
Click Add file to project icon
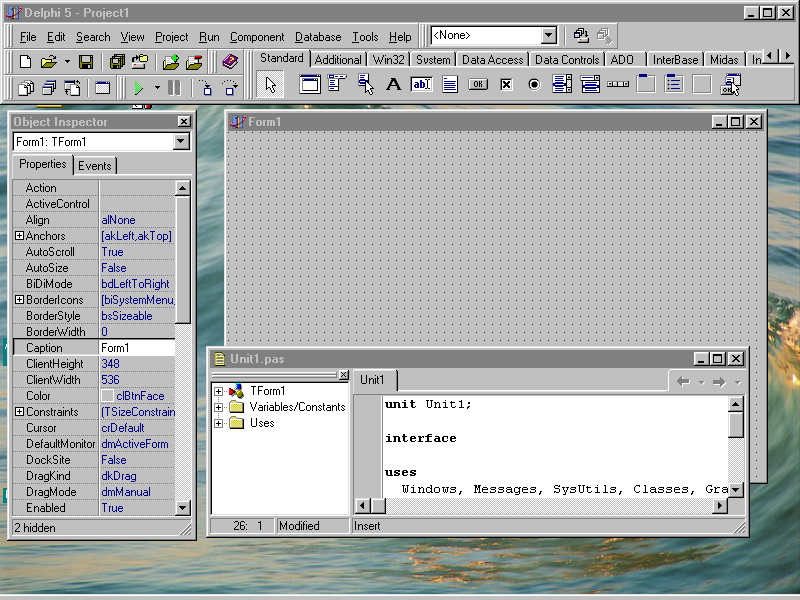(171, 62)
